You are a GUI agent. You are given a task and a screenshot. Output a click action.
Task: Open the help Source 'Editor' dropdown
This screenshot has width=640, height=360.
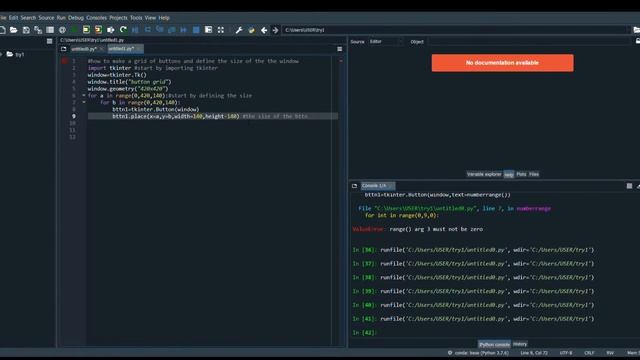click(x=385, y=42)
